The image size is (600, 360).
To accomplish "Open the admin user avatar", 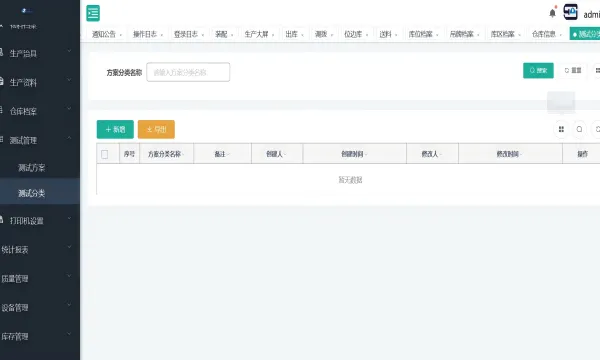I will 570,12.
